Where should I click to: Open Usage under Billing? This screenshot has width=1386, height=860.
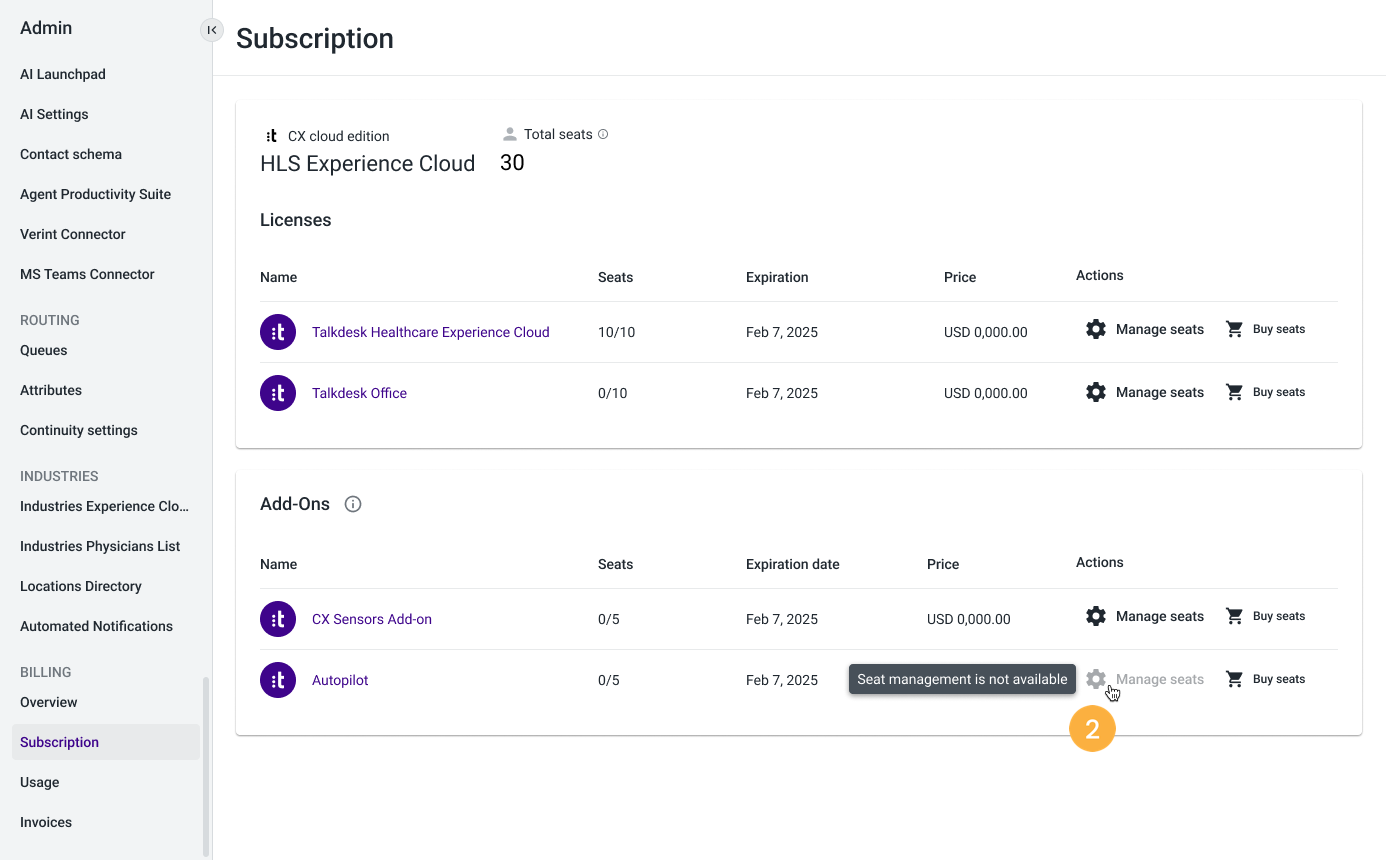pos(39,782)
